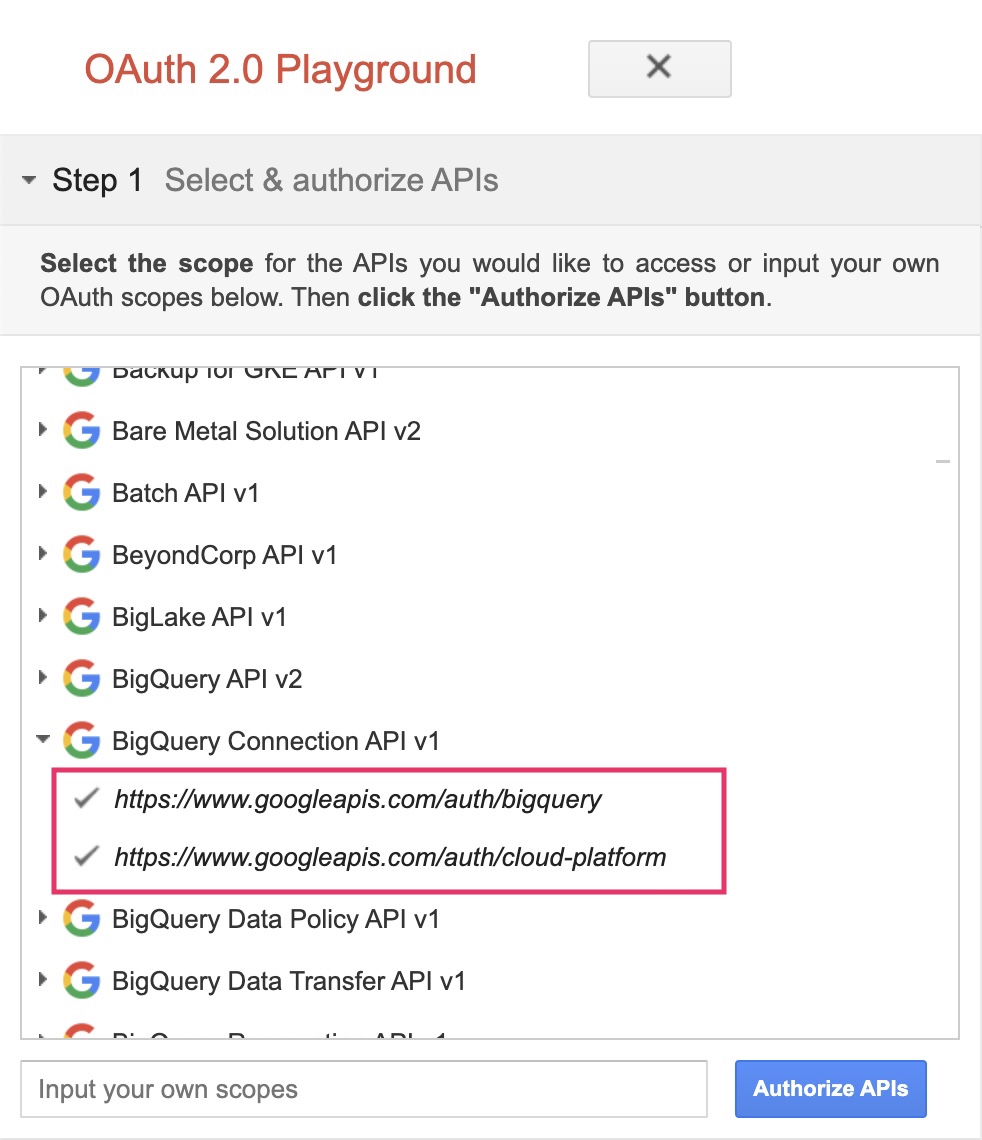
Task: Expand the Batch API v1 scopes
Action: point(42,492)
